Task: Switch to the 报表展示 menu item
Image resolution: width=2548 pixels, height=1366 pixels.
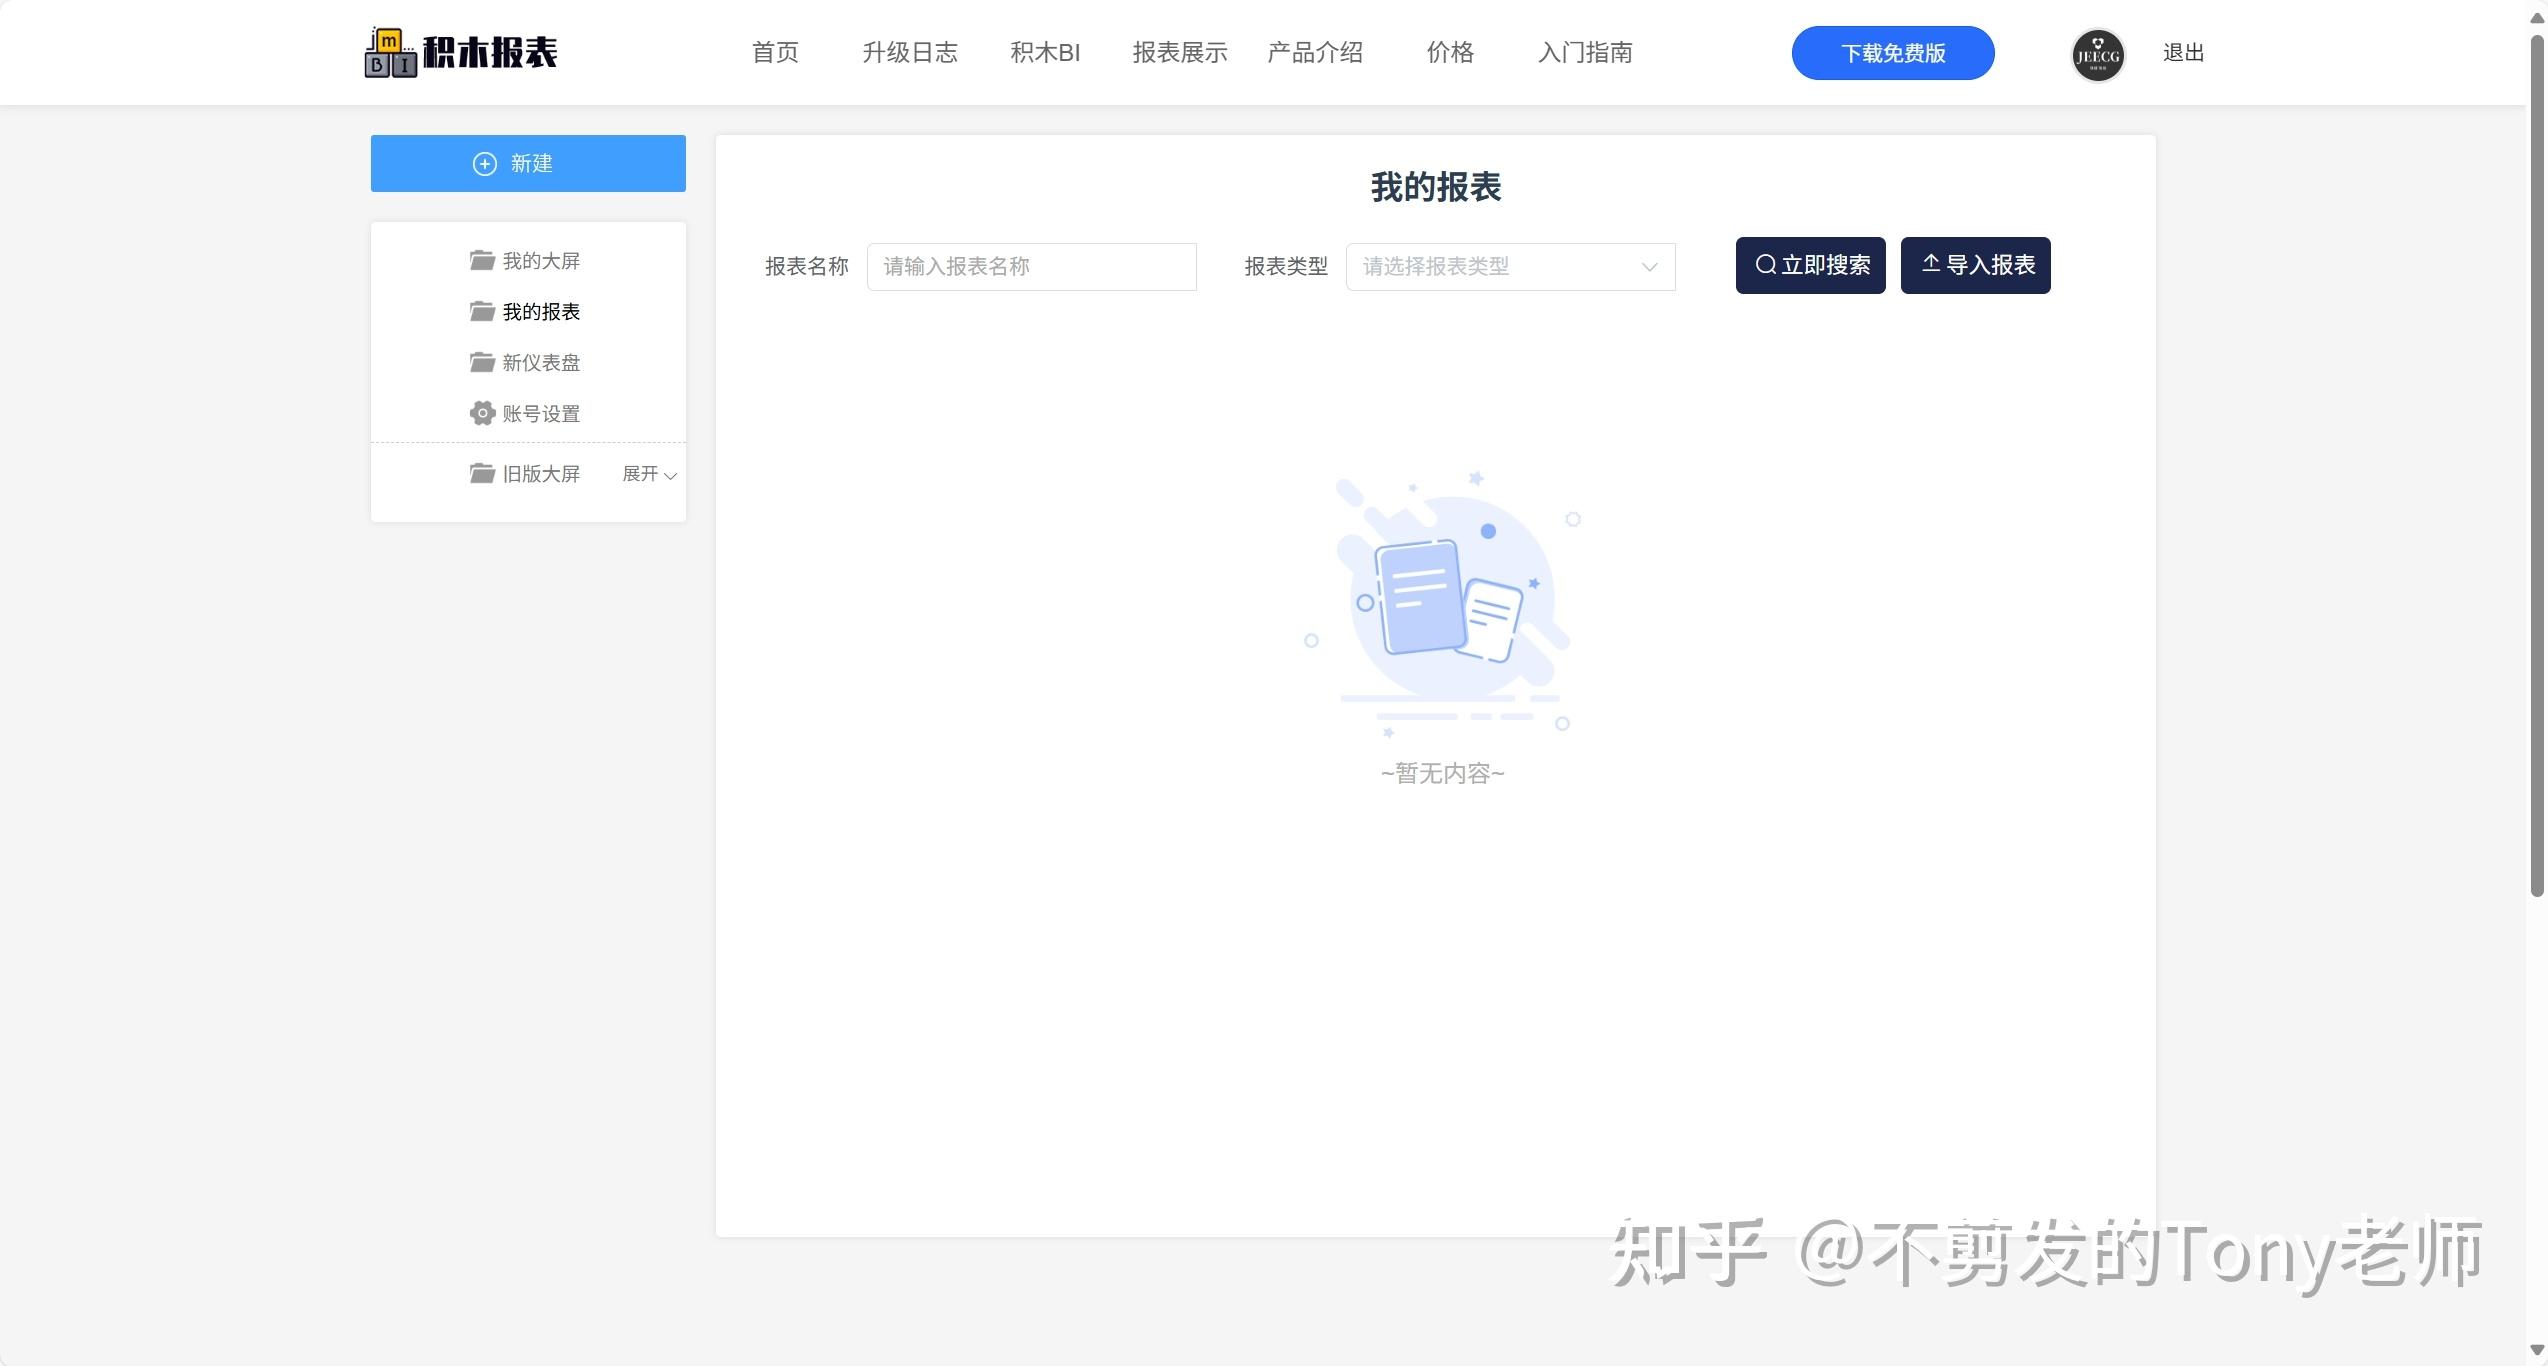Action: tap(1180, 53)
